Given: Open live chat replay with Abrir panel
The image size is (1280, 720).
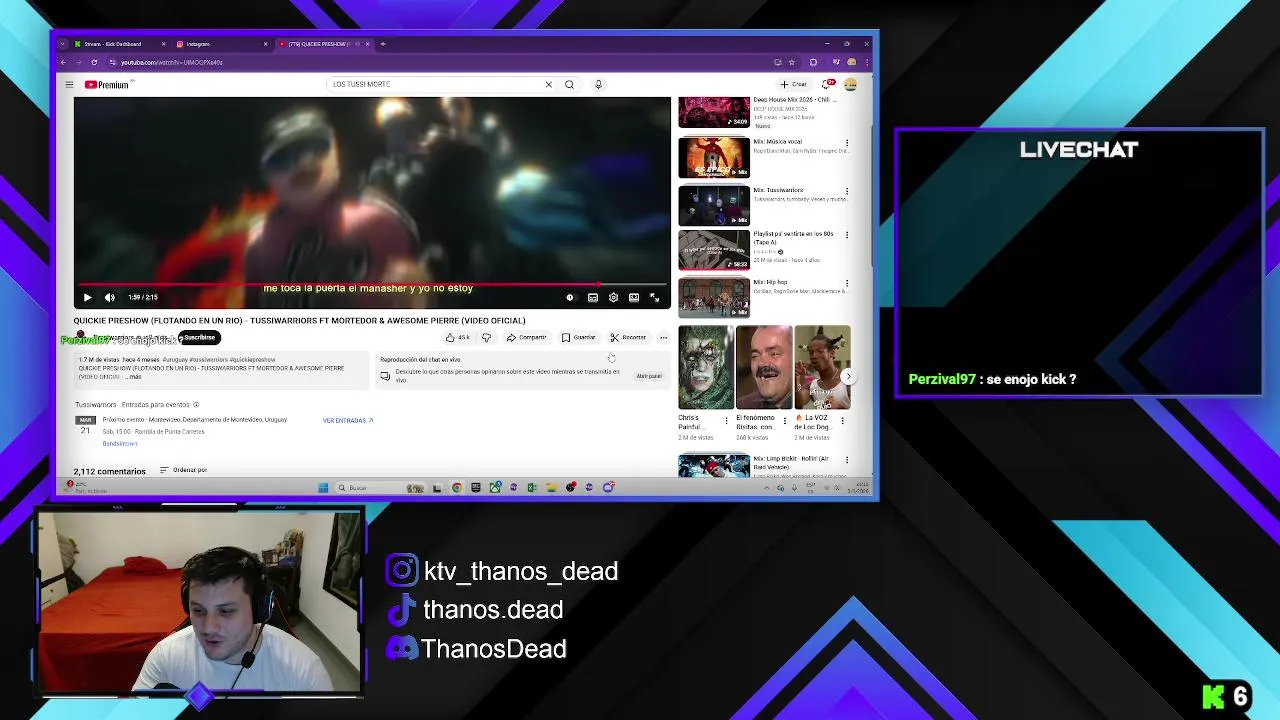Looking at the screenshot, I should pos(649,376).
